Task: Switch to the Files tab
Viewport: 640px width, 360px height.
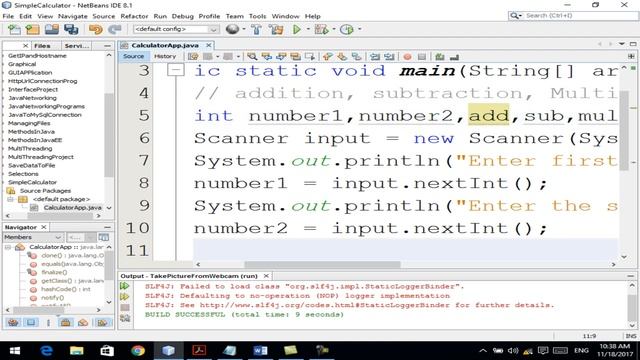Action: click(x=42, y=46)
